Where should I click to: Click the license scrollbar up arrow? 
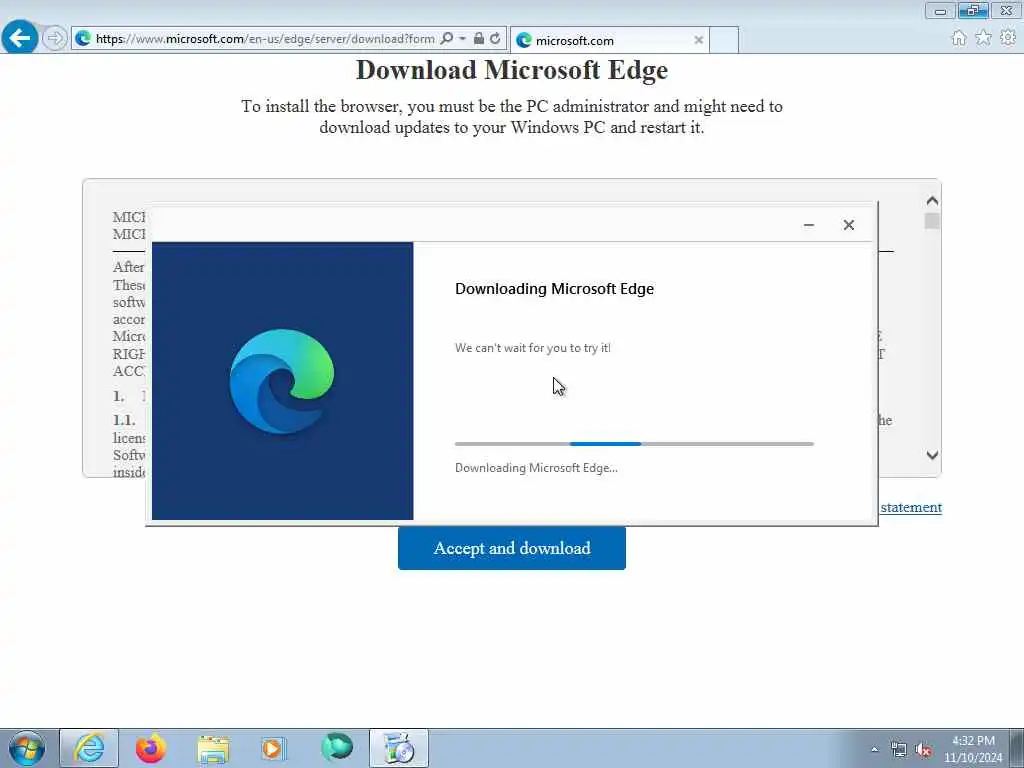point(933,200)
